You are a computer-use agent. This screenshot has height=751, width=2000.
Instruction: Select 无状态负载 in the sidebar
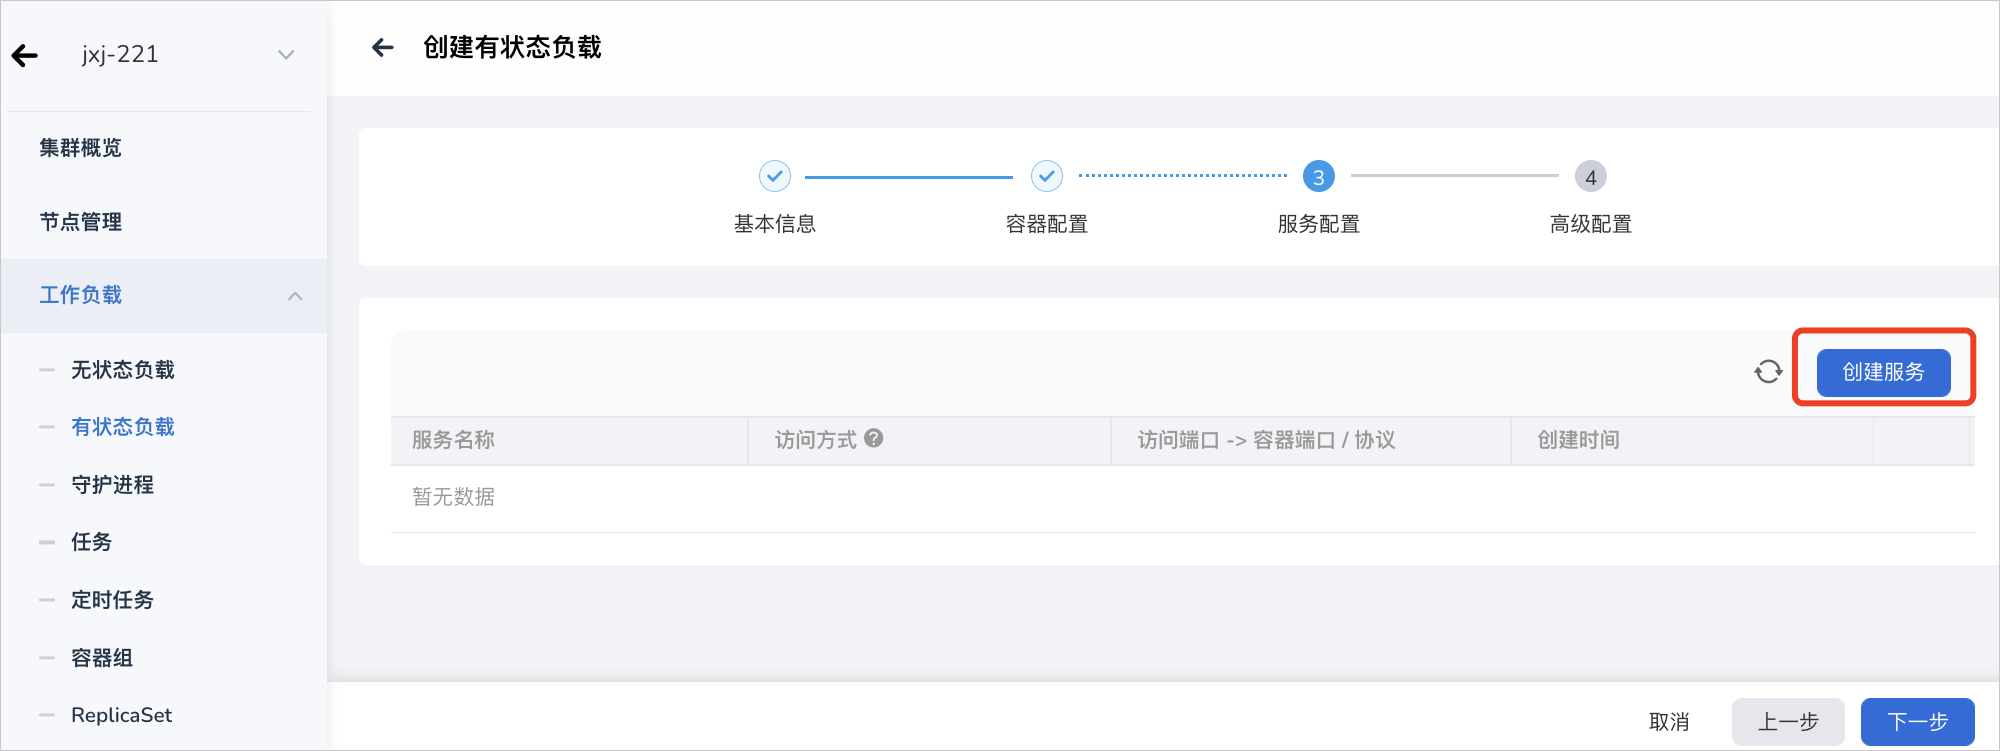[123, 370]
